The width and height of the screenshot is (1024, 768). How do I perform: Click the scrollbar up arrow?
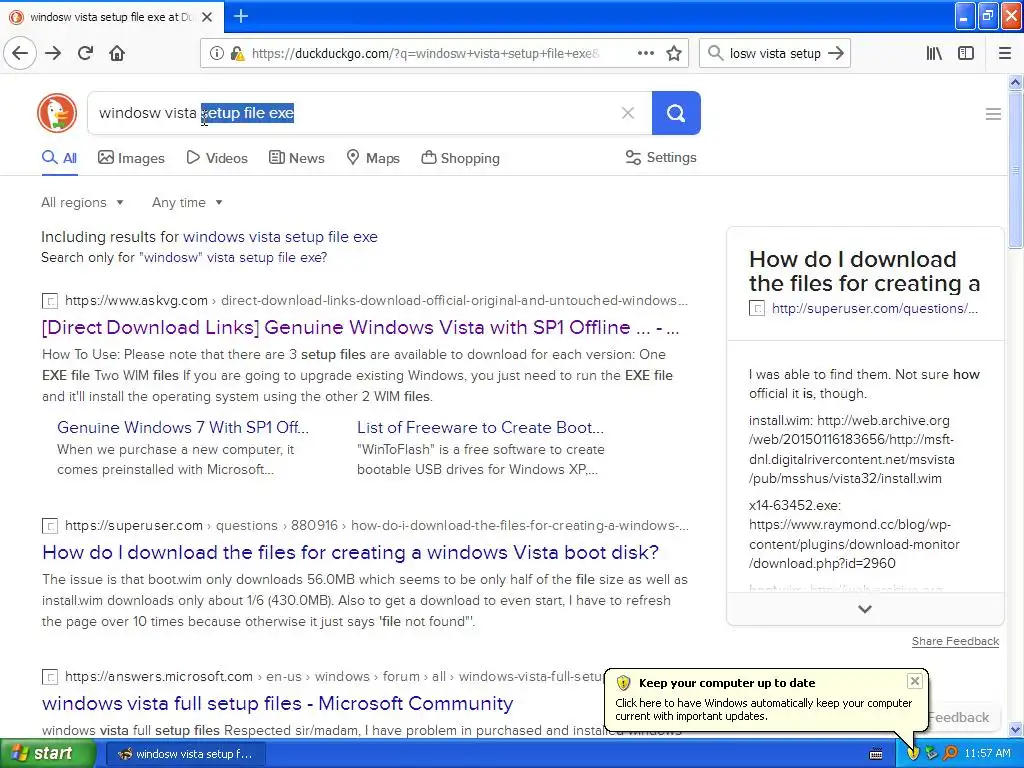pos(1015,82)
